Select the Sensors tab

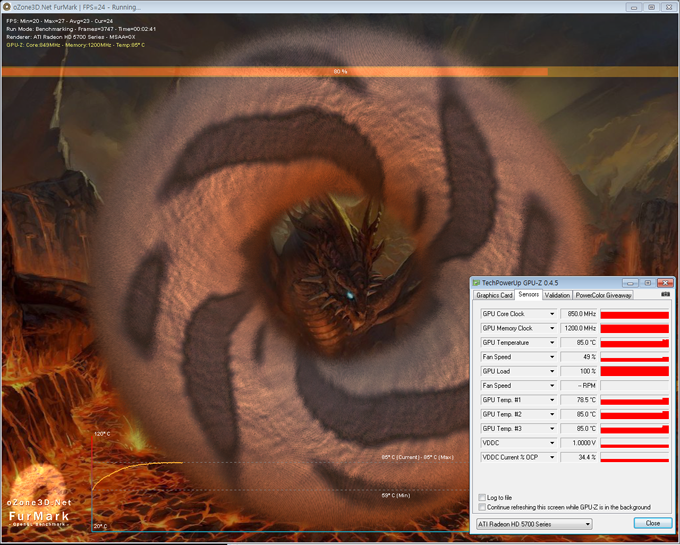pyautogui.click(x=528, y=294)
